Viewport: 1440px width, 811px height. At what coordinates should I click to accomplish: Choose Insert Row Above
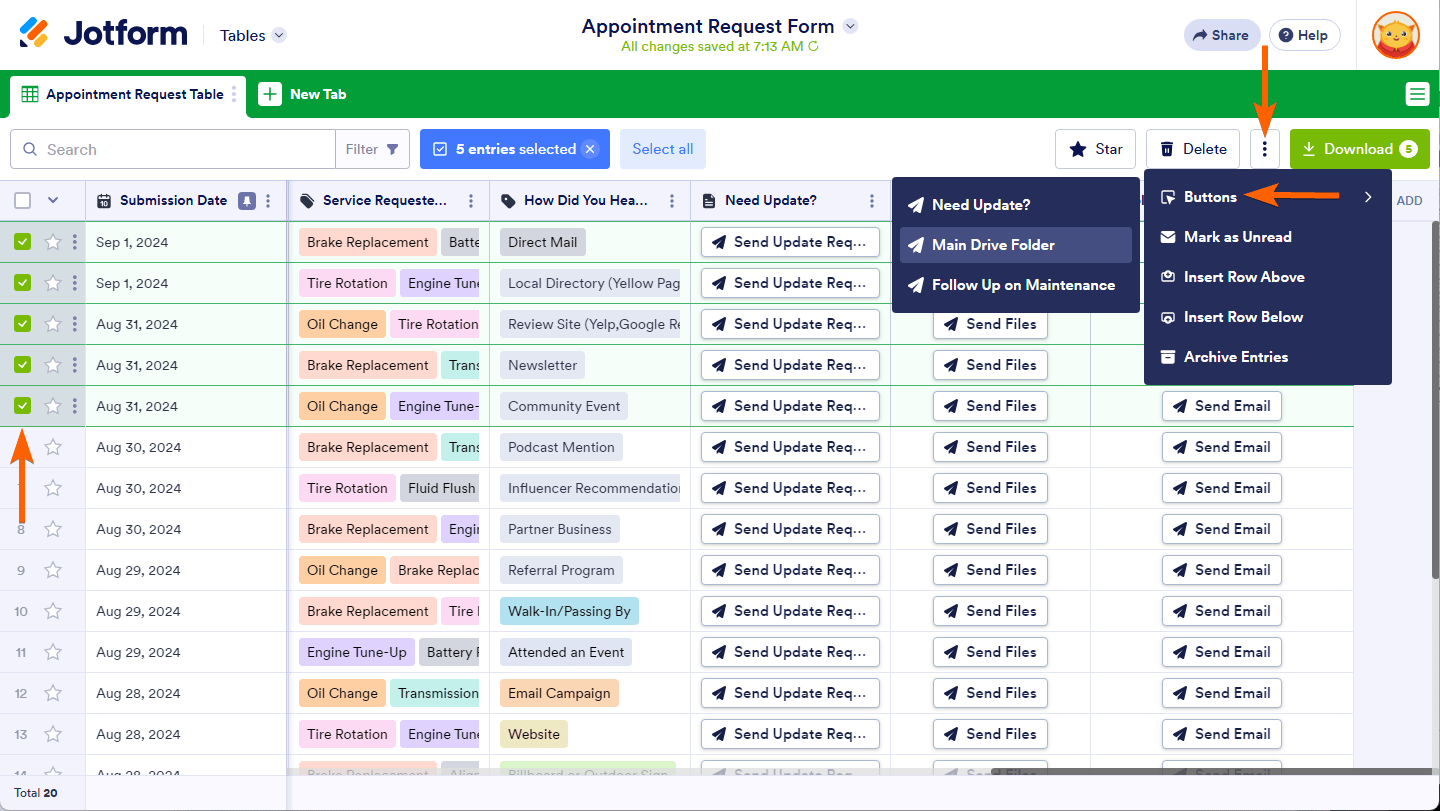point(1268,277)
